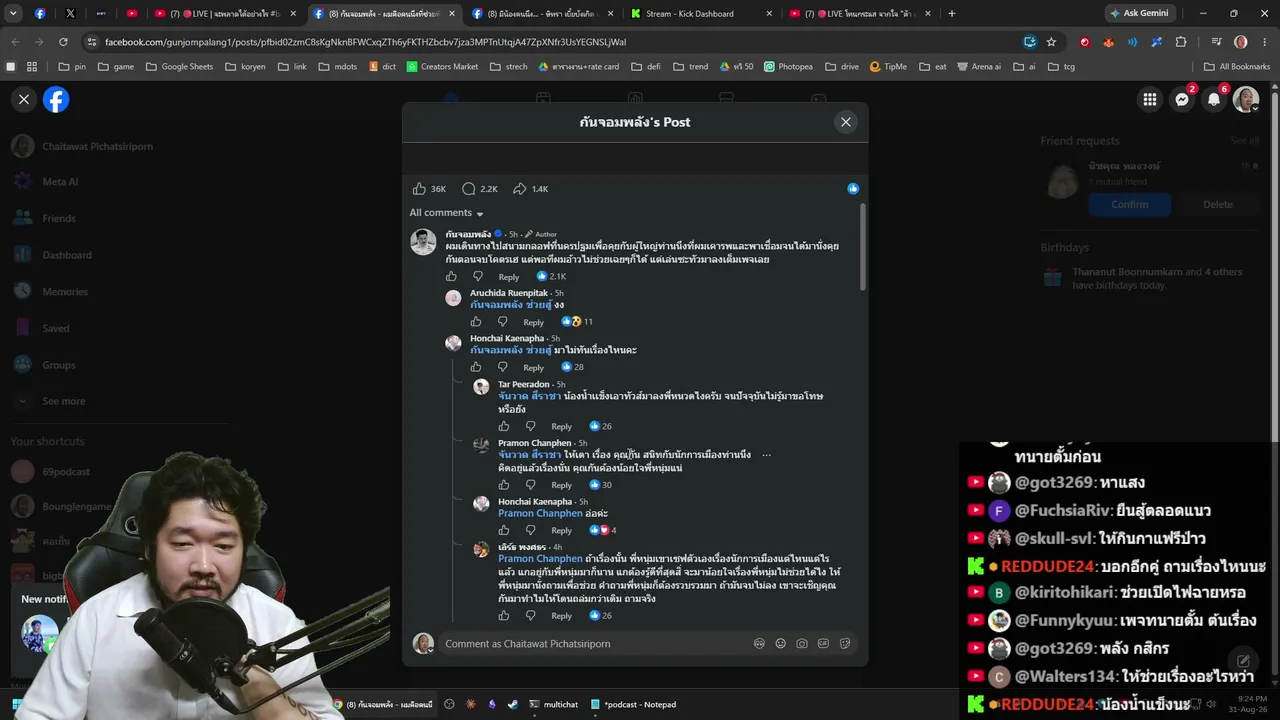1280x720 pixels.
Task: Click the like thumb icon showing 36K
Action: (x=419, y=189)
